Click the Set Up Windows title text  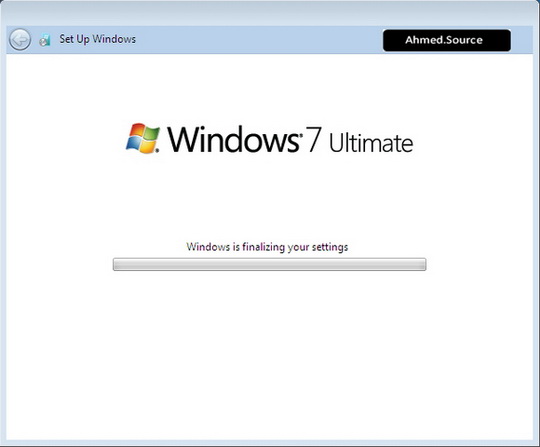click(97, 39)
